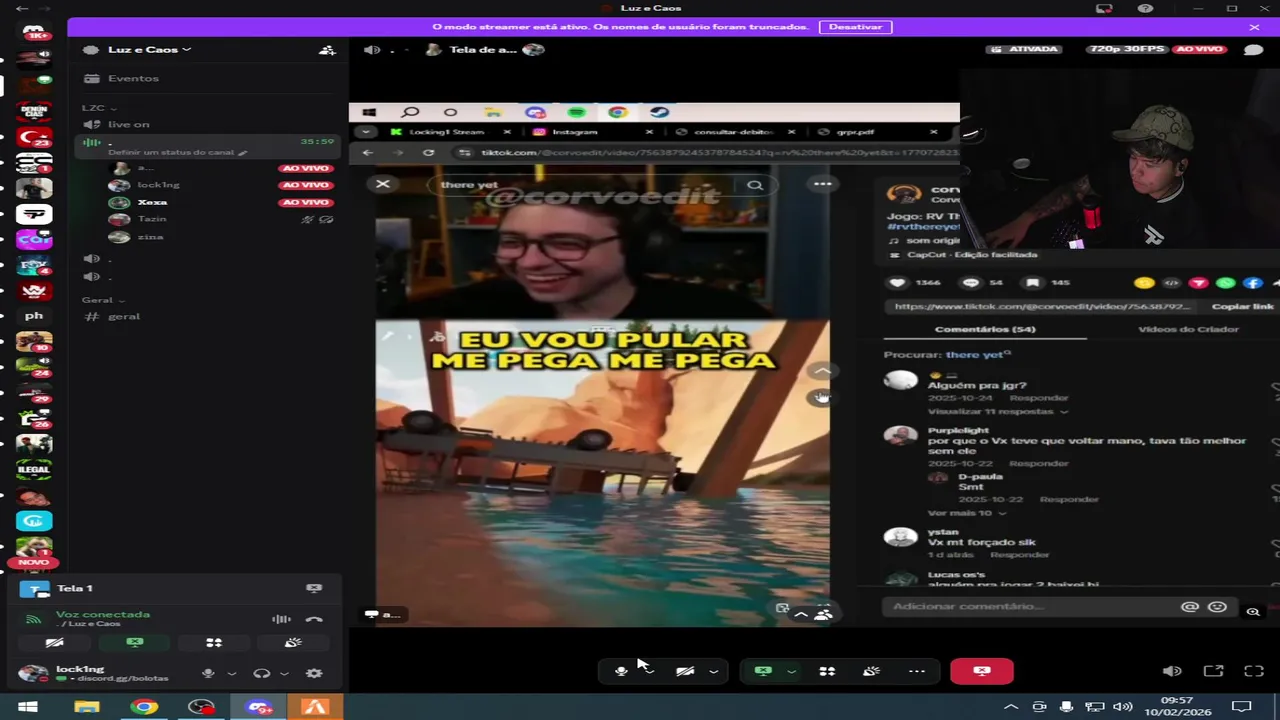Click the ATIVADA badge in header

point(1023,49)
